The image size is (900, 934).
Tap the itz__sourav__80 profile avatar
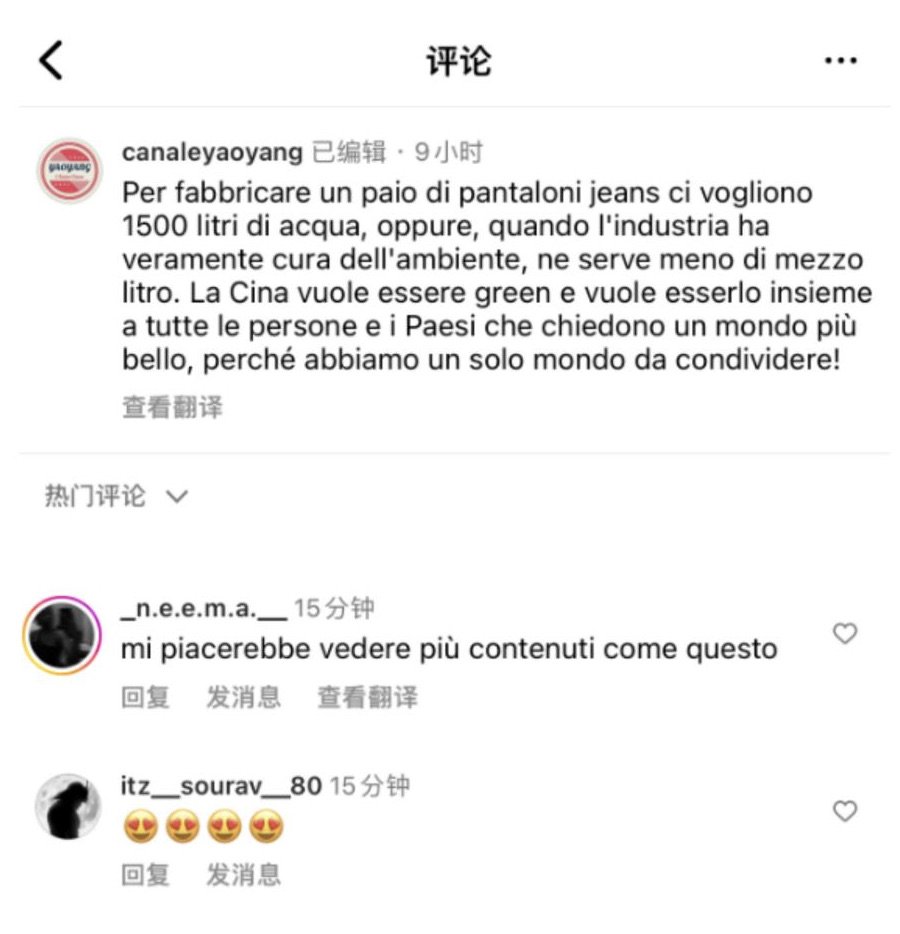pyautogui.click(x=68, y=807)
